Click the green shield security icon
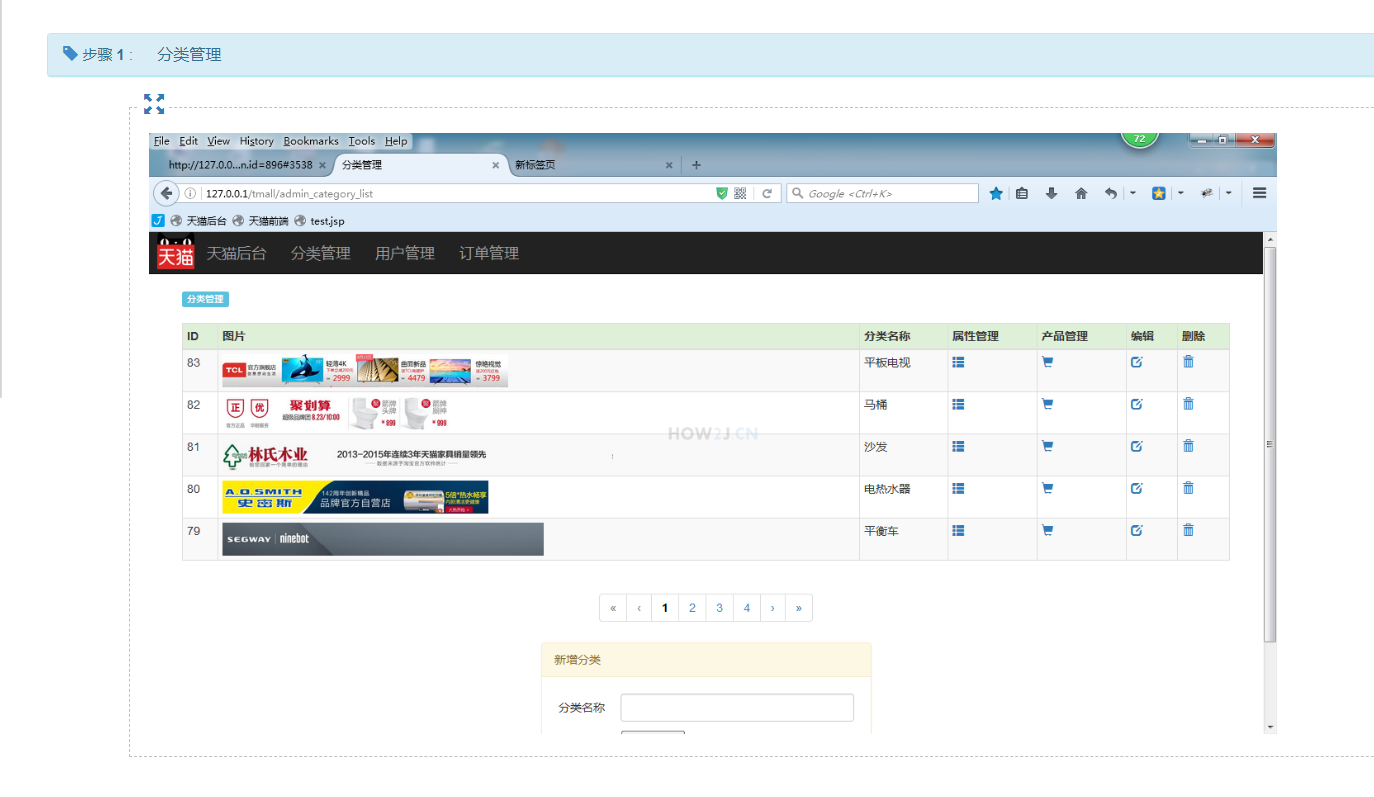The width and height of the screenshot is (1374, 797). click(x=722, y=193)
